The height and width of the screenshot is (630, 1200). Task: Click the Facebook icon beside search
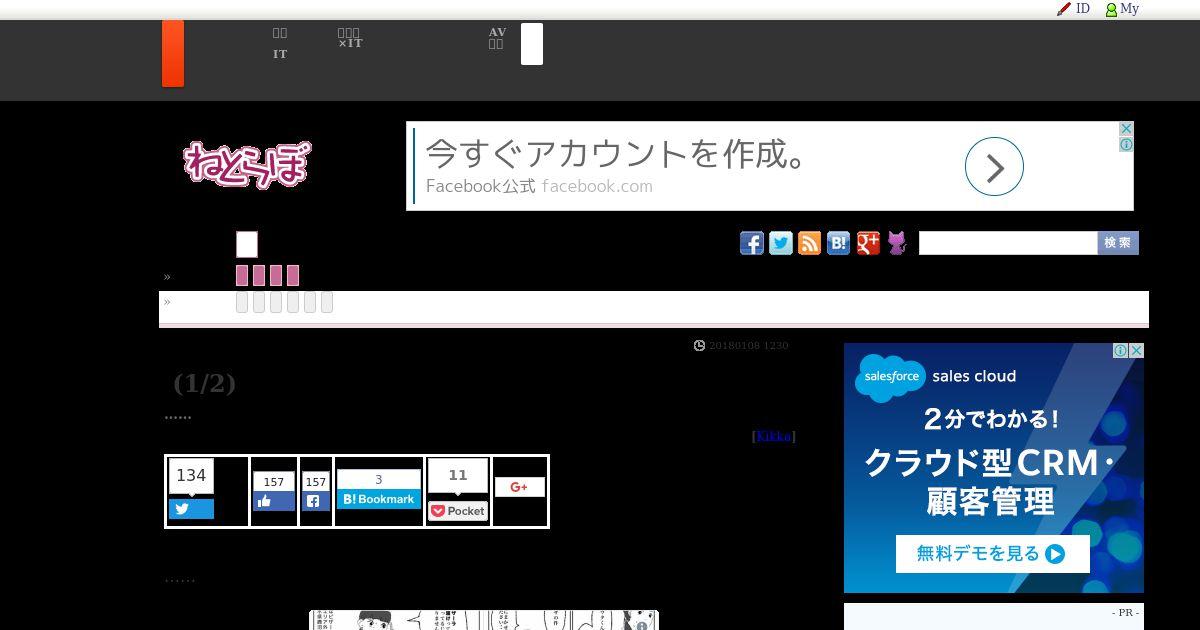coord(752,243)
